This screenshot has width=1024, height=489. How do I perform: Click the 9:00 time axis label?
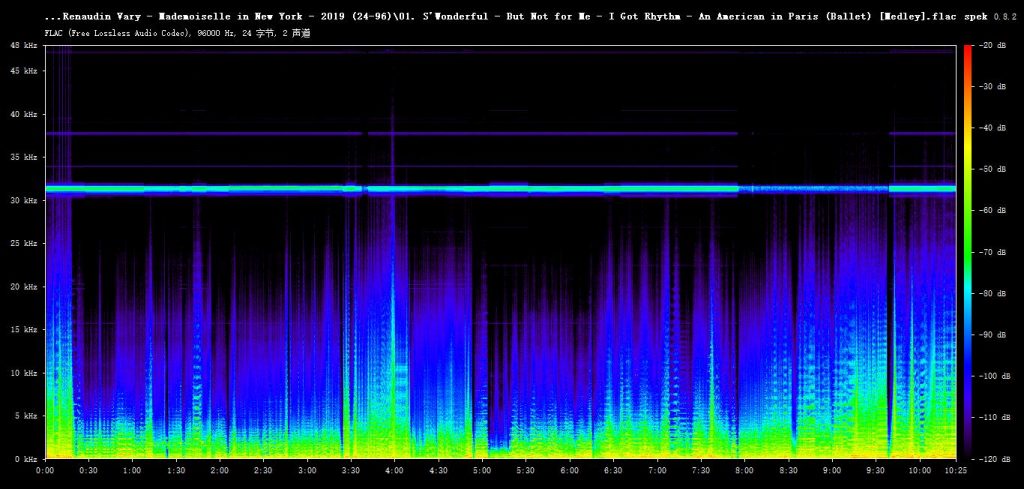tap(833, 470)
